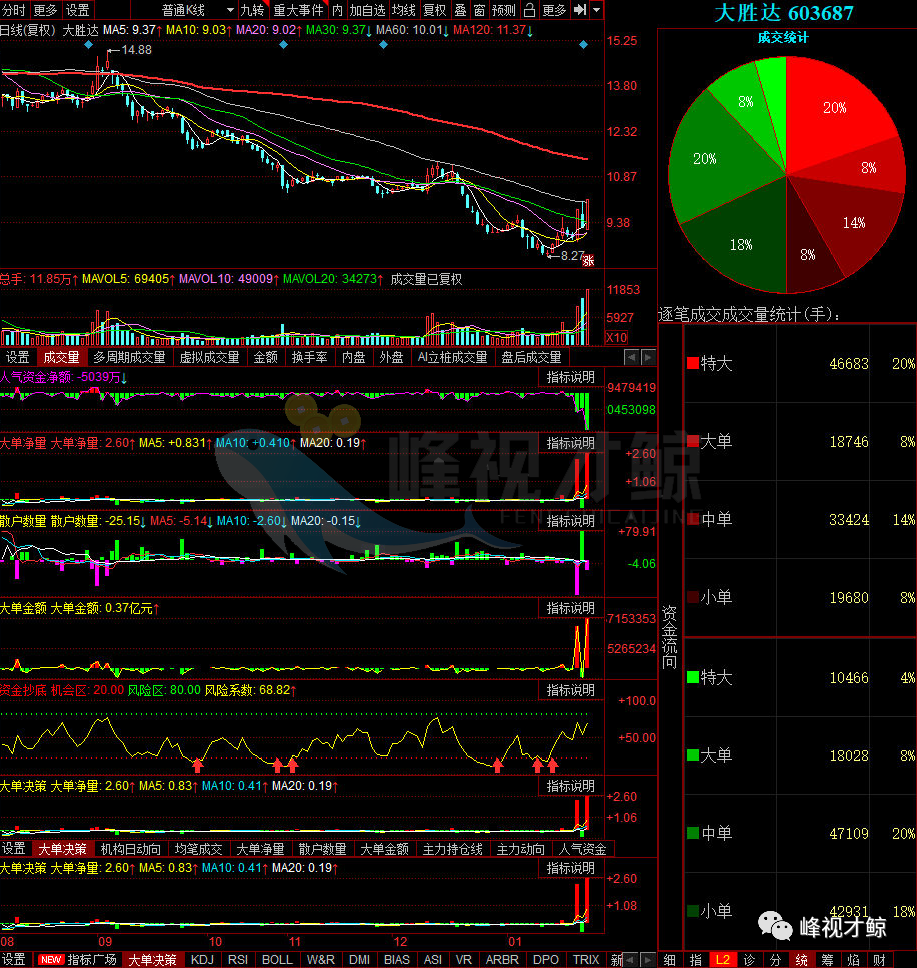The image size is (917, 968).
Task: Add stock via 加自选 button
Action: (367, 10)
